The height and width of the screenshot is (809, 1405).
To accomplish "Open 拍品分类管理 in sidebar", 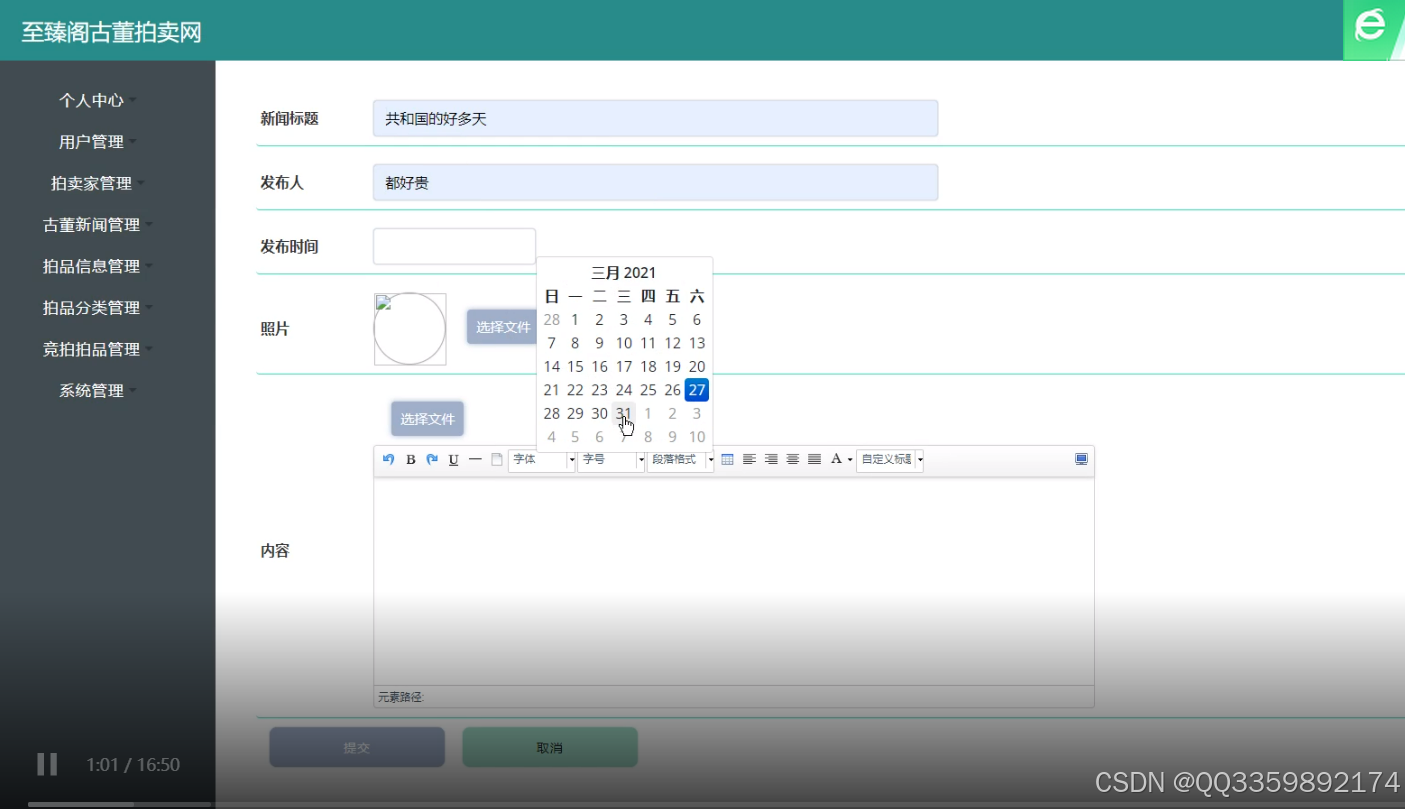I will click(x=97, y=308).
